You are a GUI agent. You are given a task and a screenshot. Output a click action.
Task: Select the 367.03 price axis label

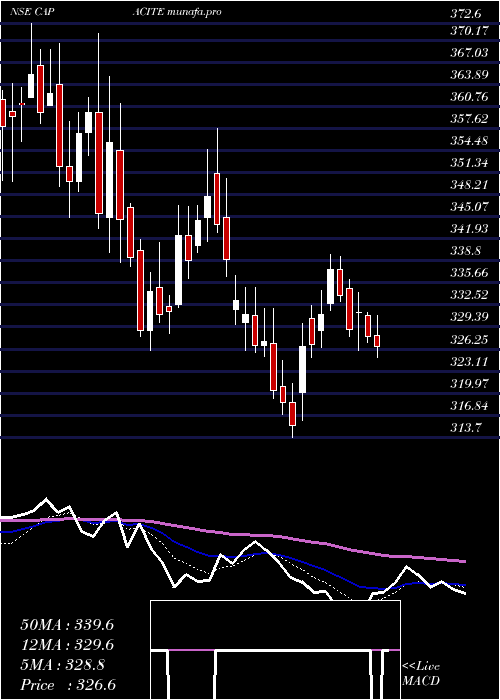tap(469, 53)
